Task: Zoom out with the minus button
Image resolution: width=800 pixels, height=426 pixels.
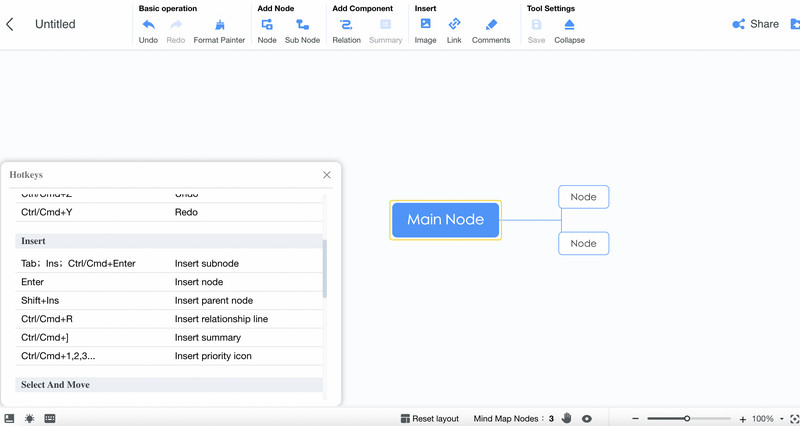Action: [x=635, y=419]
